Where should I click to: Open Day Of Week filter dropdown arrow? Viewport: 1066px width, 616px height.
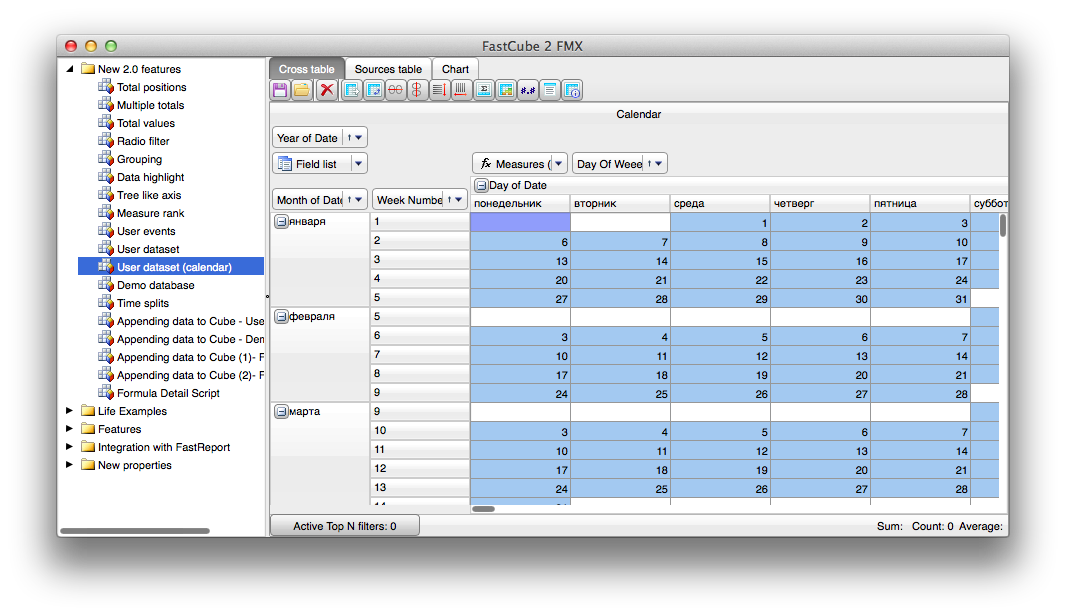pos(659,163)
